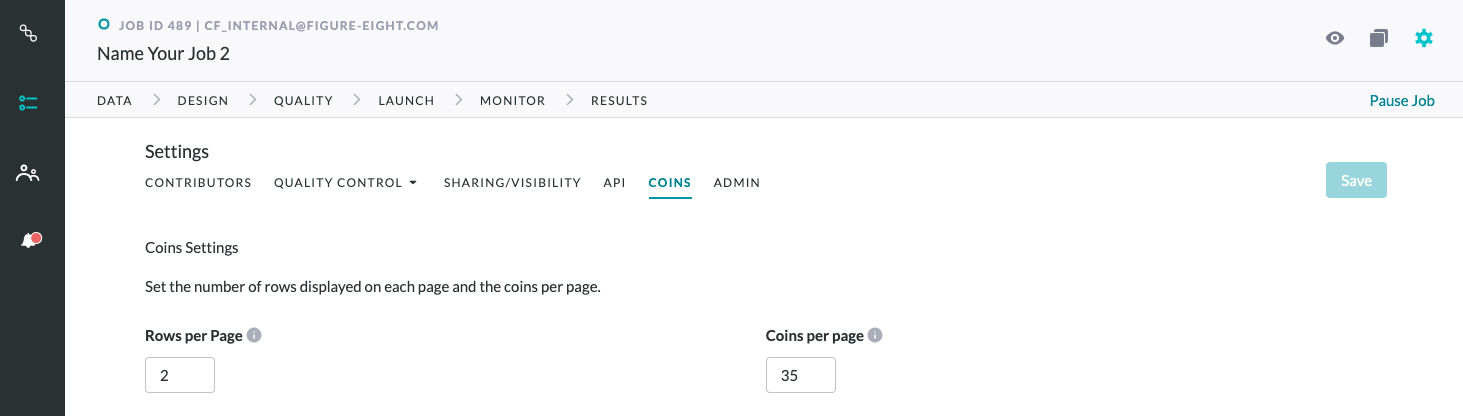The image size is (1463, 416).
Task: Focus the Coins per page input field
Action: point(801,375)
